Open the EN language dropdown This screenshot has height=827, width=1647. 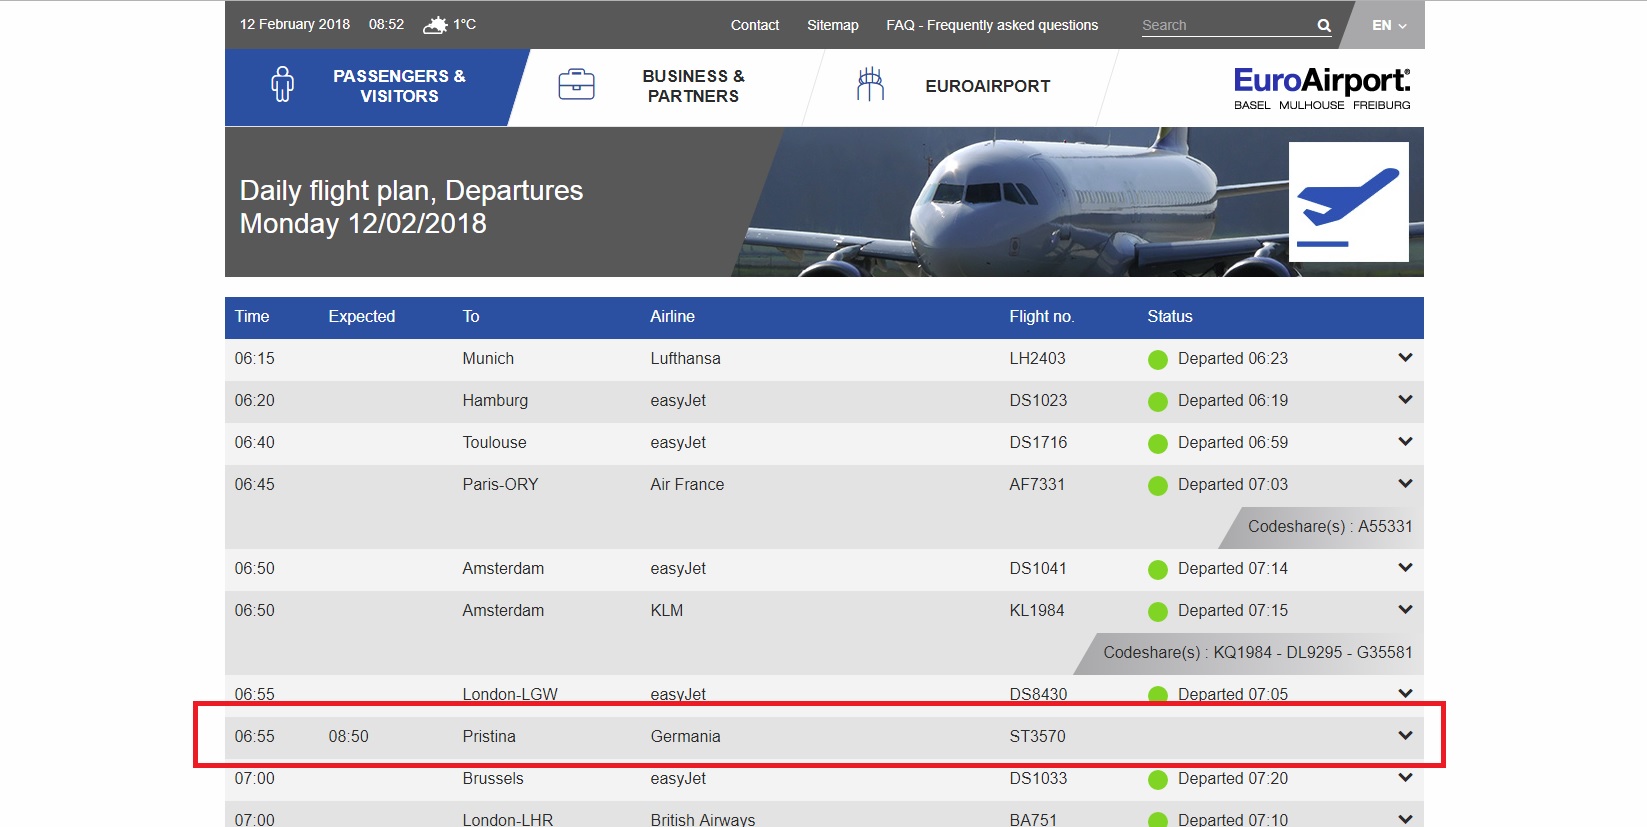1389,25
